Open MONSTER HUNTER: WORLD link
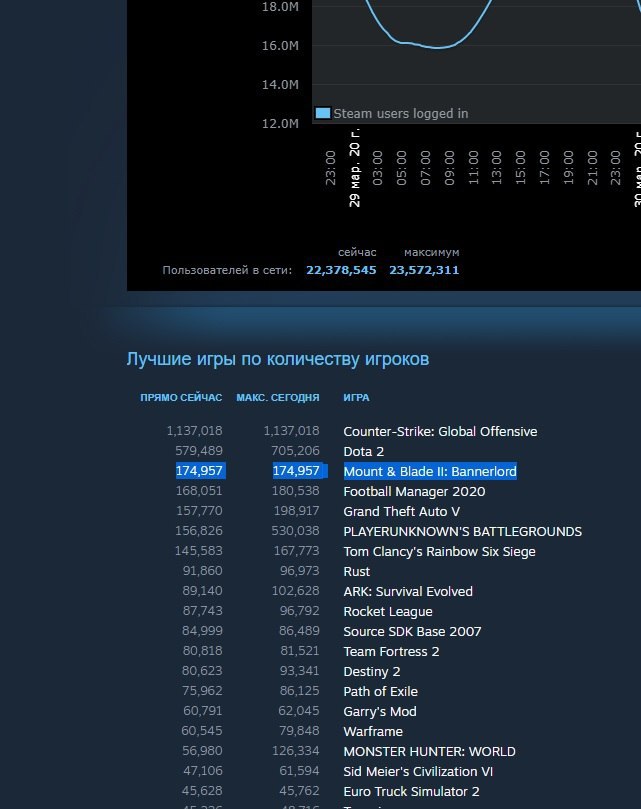 pyautogui.click(x=429, y=752)
